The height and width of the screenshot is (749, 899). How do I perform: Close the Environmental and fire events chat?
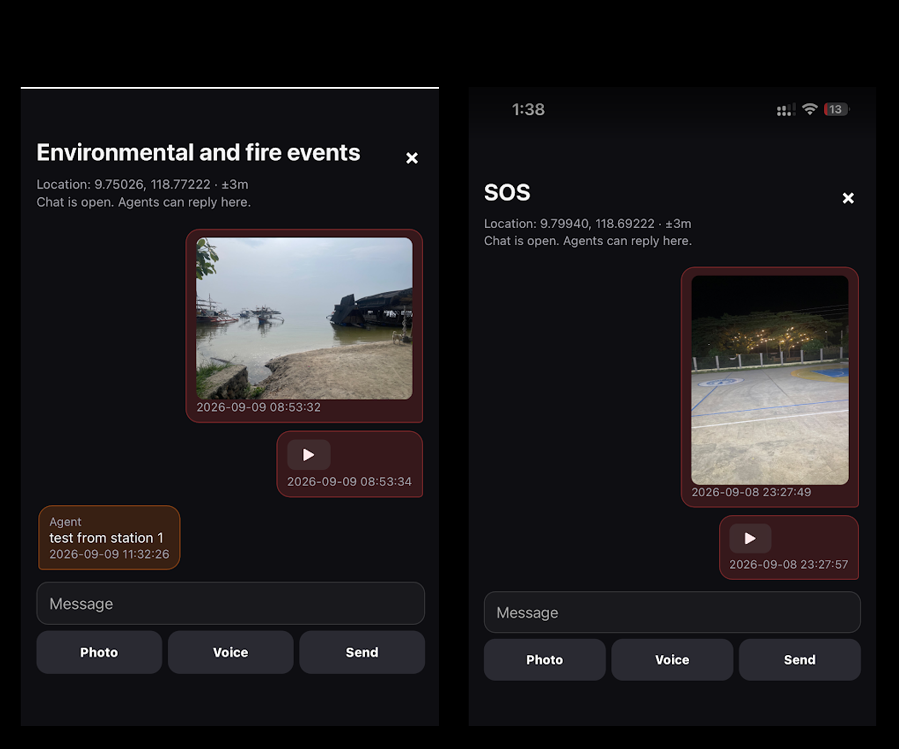click(x=412, y=158)
